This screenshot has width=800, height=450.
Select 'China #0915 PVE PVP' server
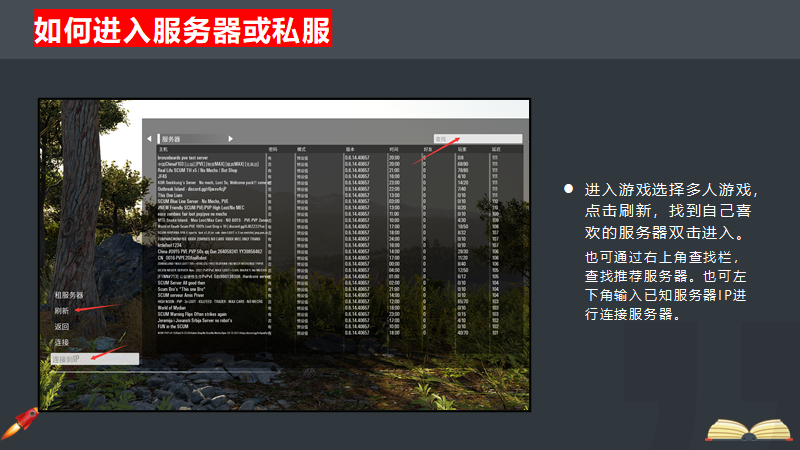click(339, 252)
